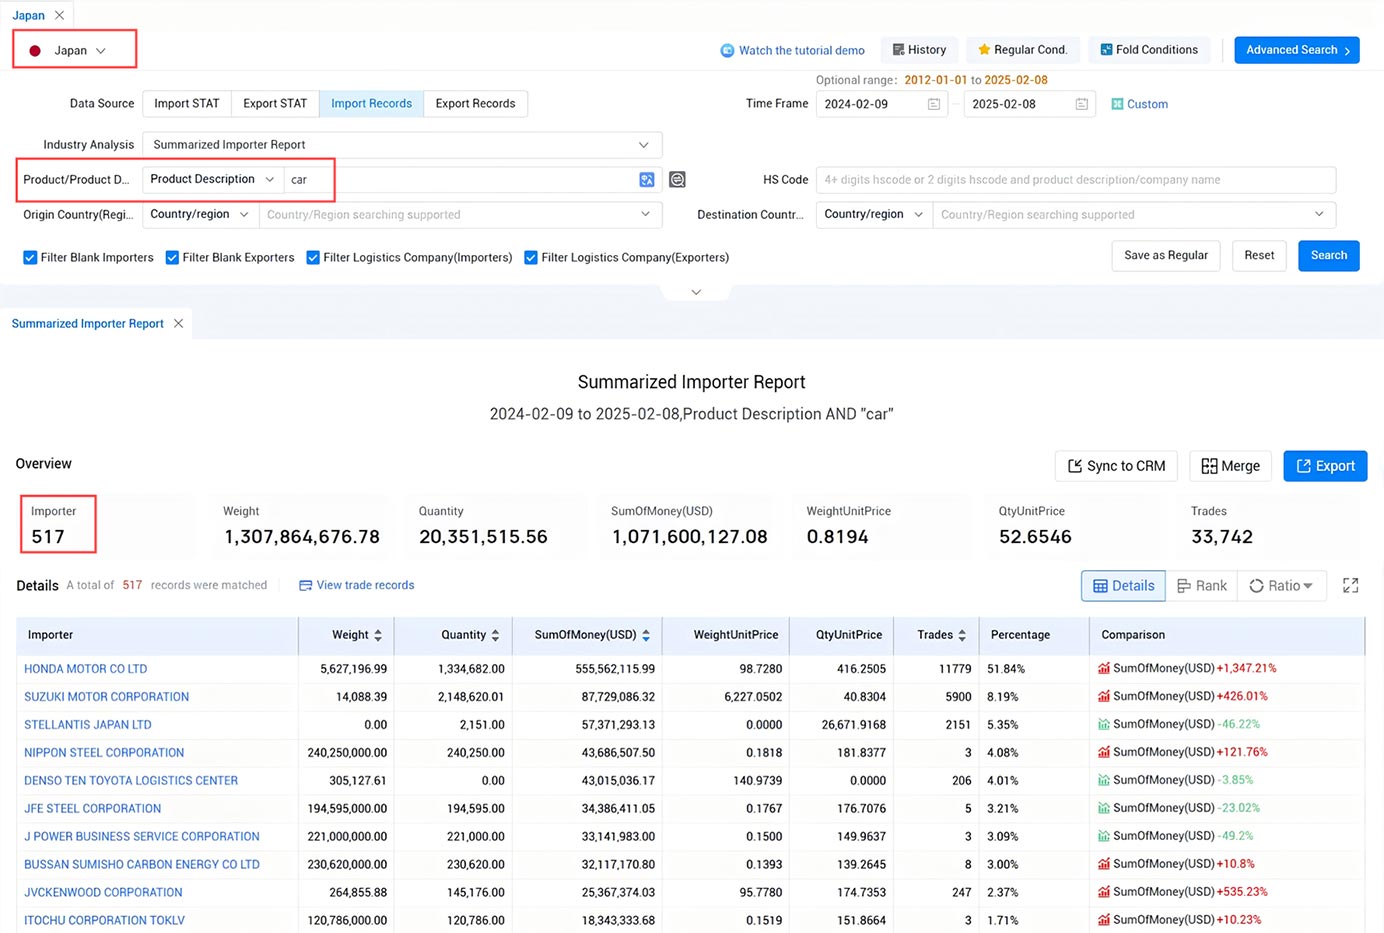Click the Custom time frame icon
Image resolution: width=1384 pixels, height=933 pixels.
point(1117,104)
